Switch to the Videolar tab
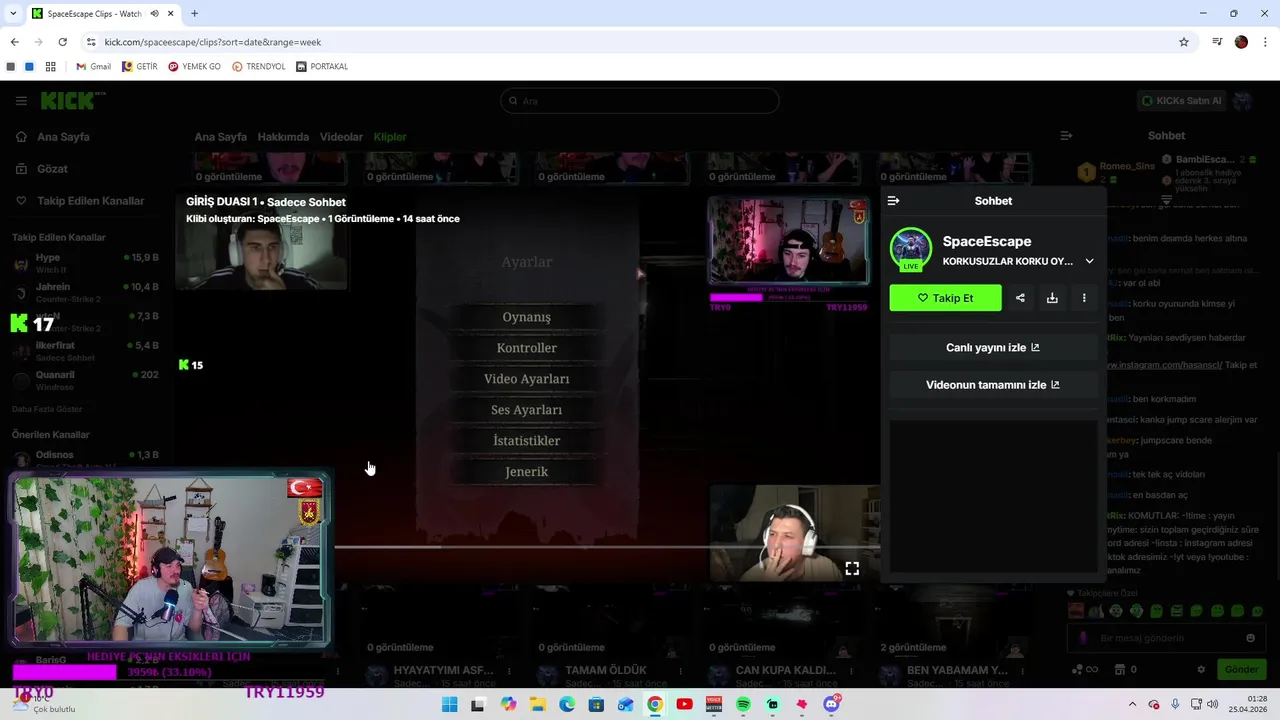The width and height of the screenshot is (1280, 720). [x=341, y=137]
